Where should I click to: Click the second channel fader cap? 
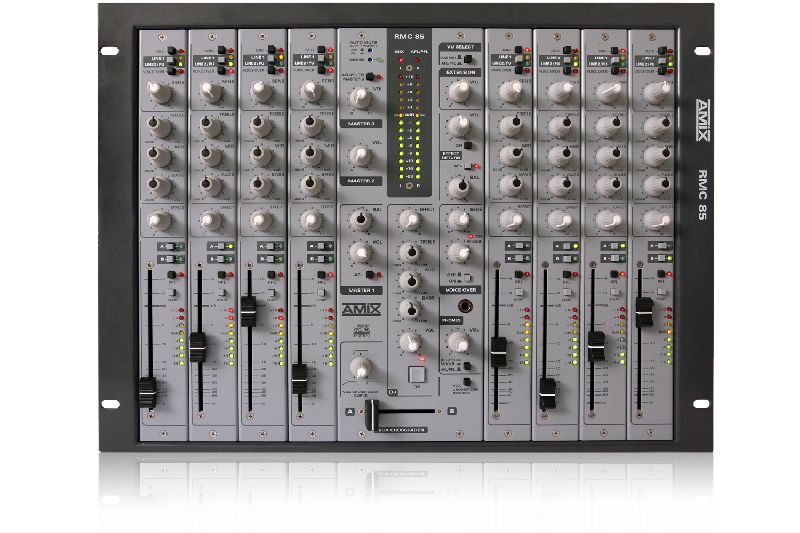pyautogui.click(x=197, y=347)
